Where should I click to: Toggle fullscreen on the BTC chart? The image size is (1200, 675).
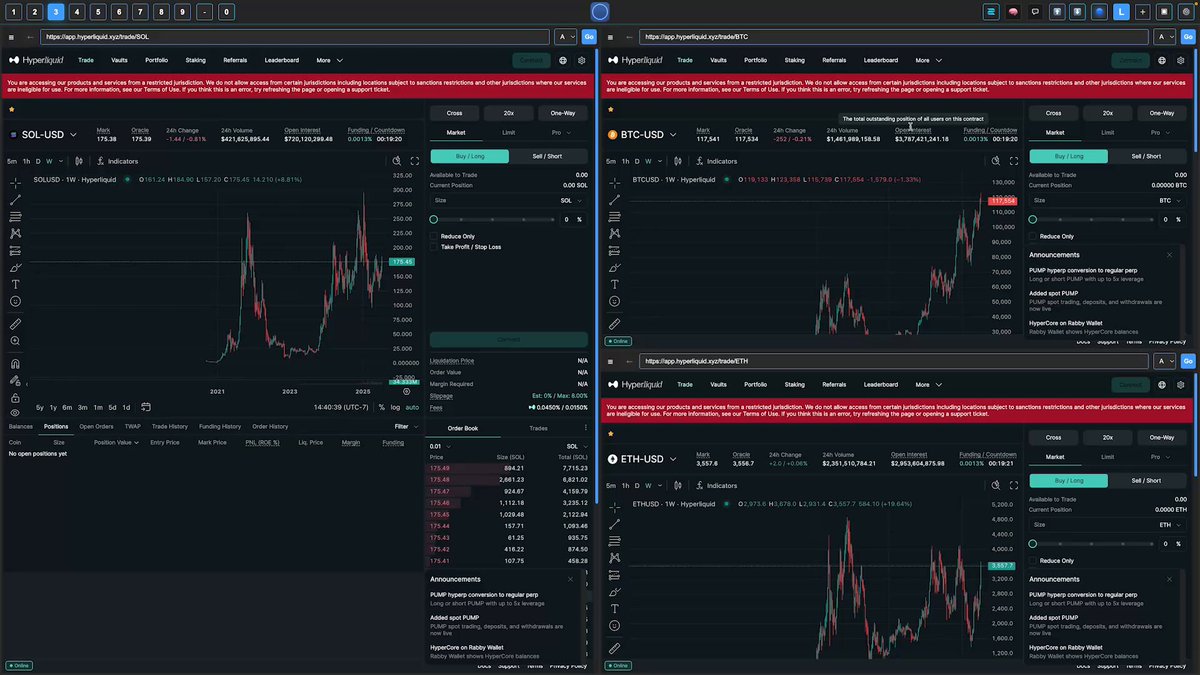pyautogui.click(x=1016, y=161)
